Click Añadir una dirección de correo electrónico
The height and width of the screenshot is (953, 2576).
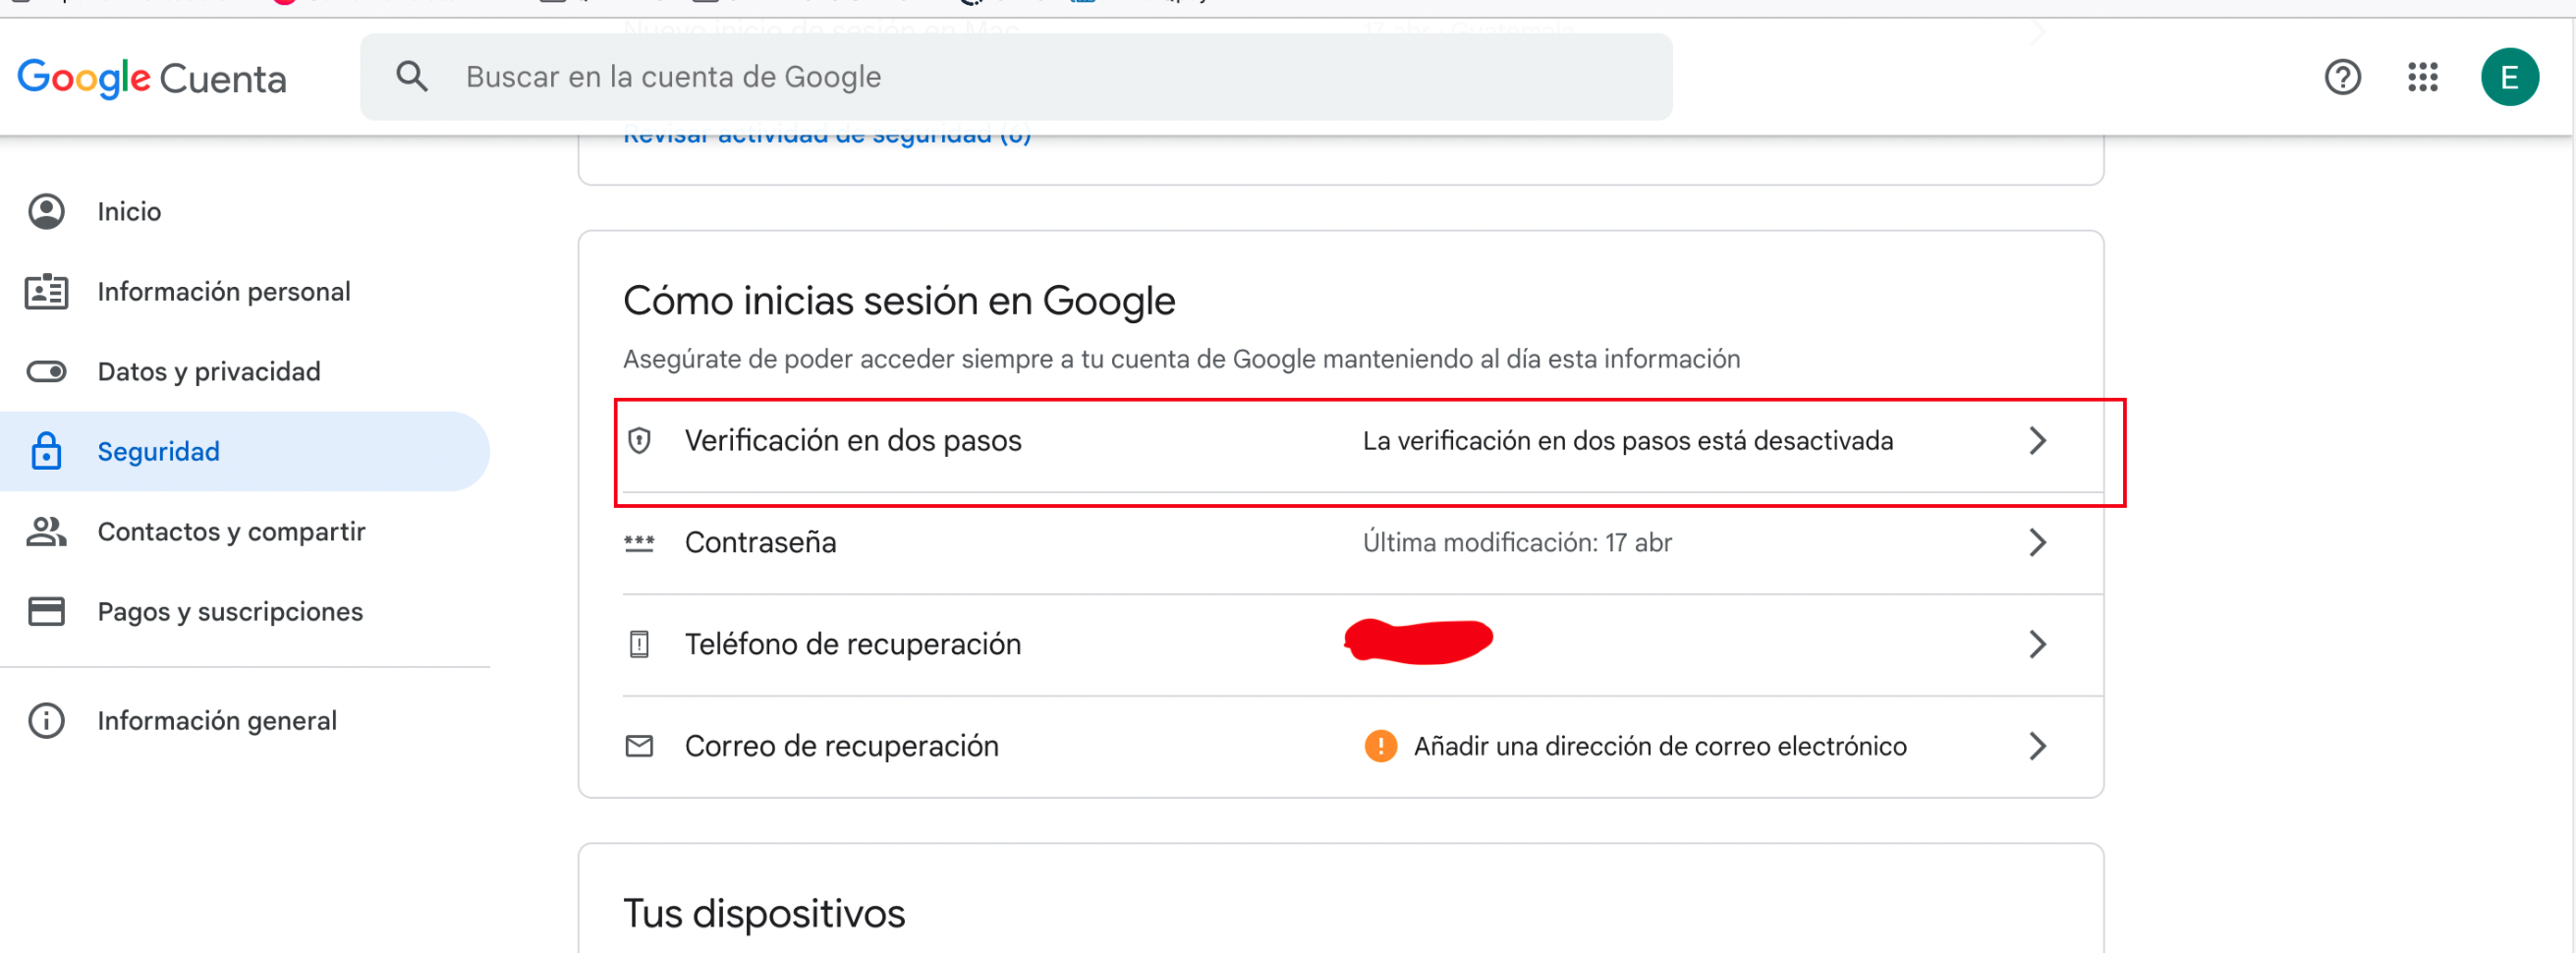point(1659,746)
